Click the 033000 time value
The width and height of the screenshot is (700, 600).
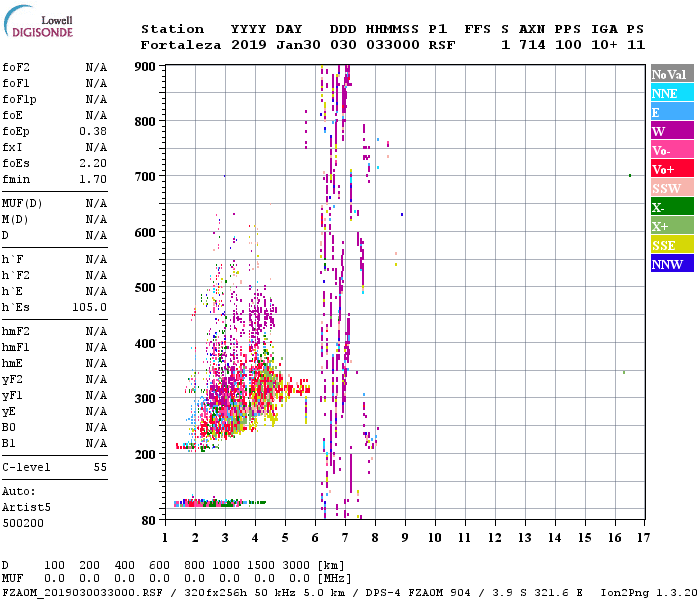point(393,45)
